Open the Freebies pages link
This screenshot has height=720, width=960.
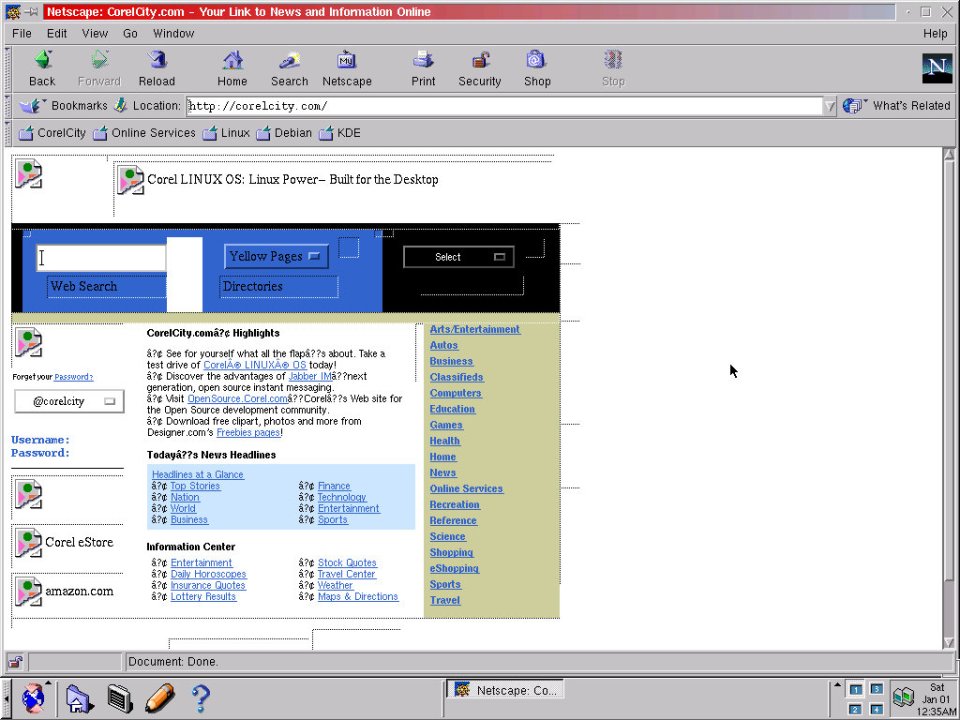tap(248, 432)
